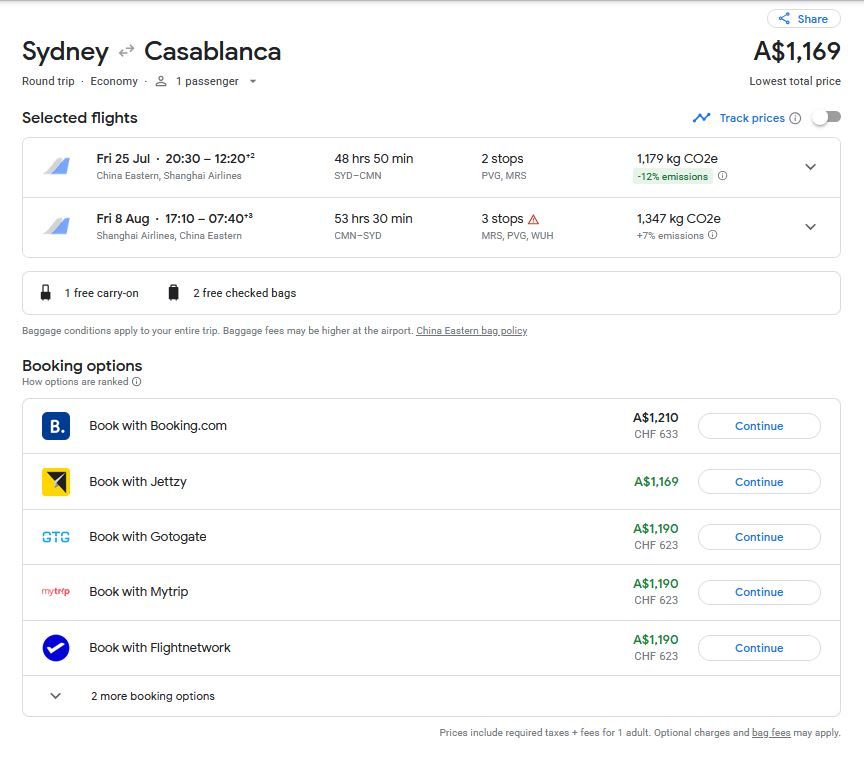
Task: Open the China Eastern bag policy link
Action: click(471, 331)
